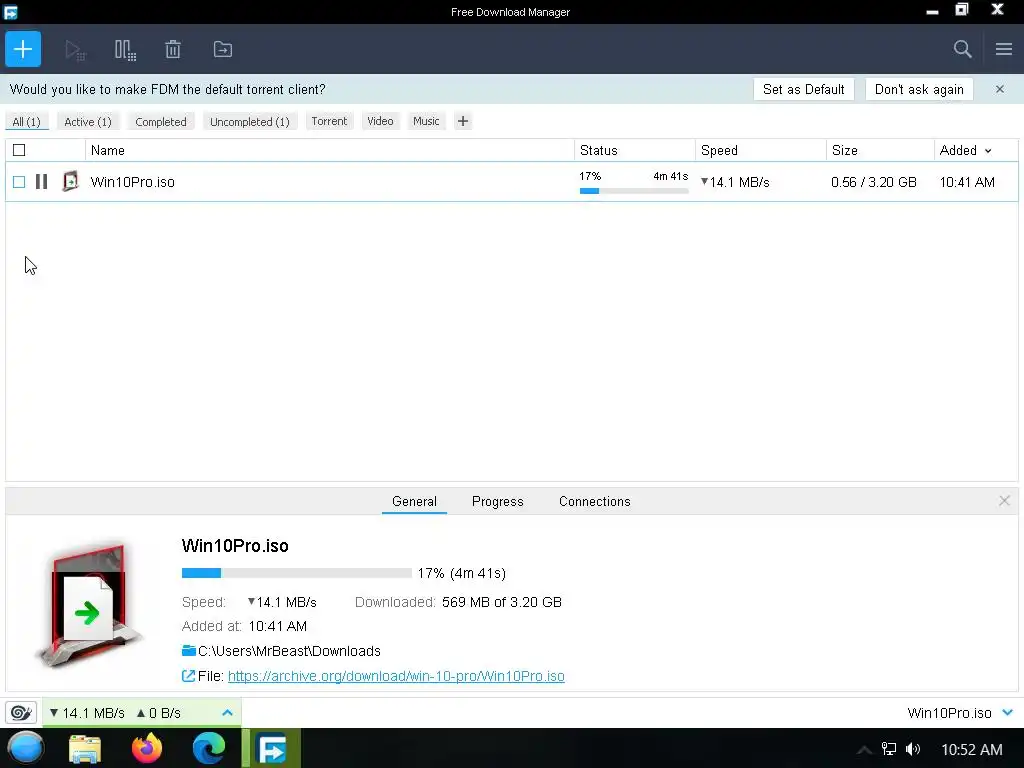Screen dimensions: 1024x768
Task: Click the 14.1 MB/s speed cell in the row
Action: [x=735, y=182]
